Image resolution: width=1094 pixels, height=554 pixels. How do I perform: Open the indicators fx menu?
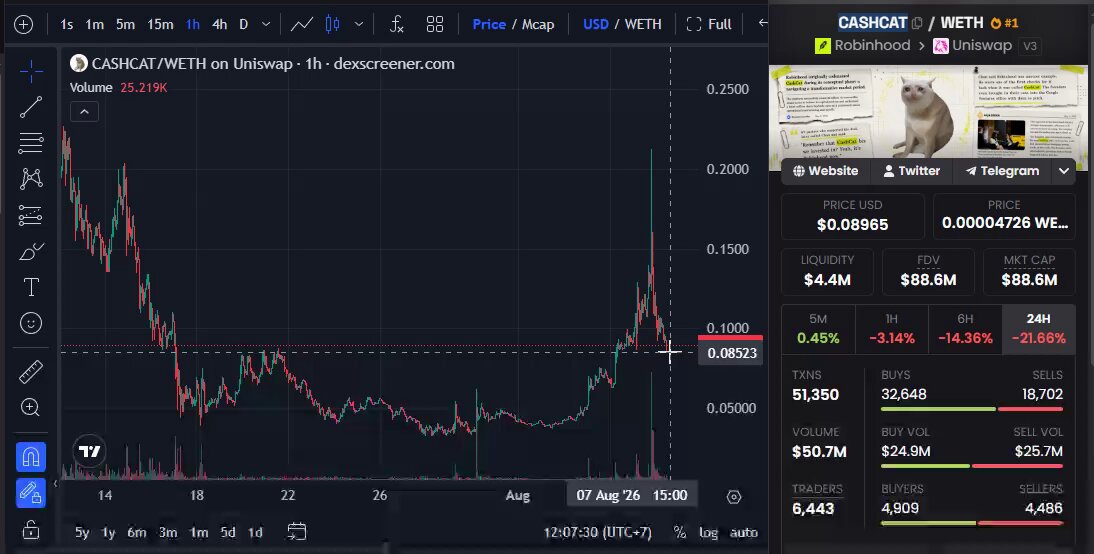396,24
